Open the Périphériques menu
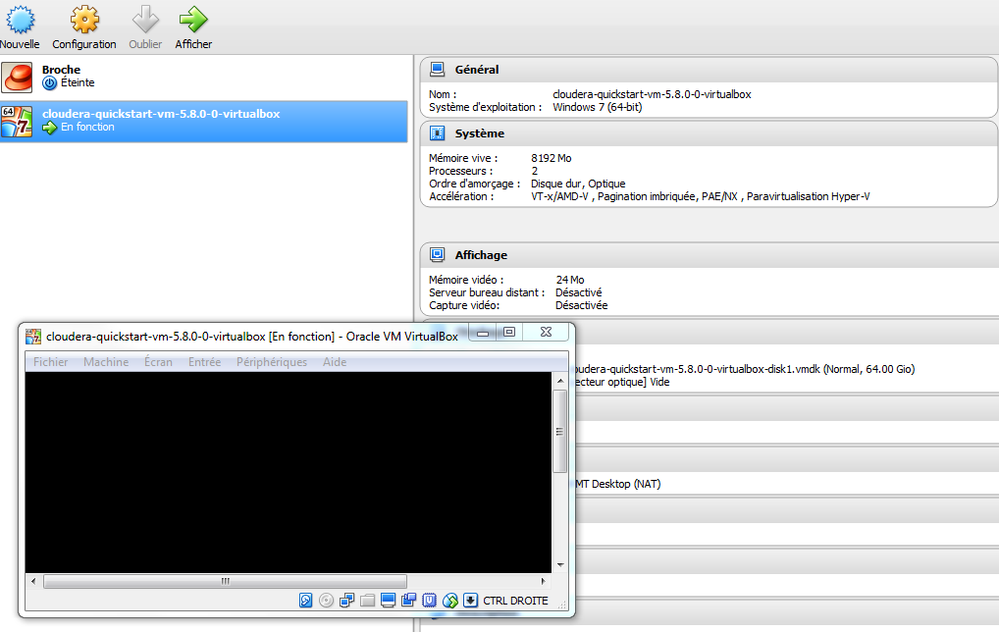Image resolution: width=999 pixels, height=632 pixels. (271, 362)
